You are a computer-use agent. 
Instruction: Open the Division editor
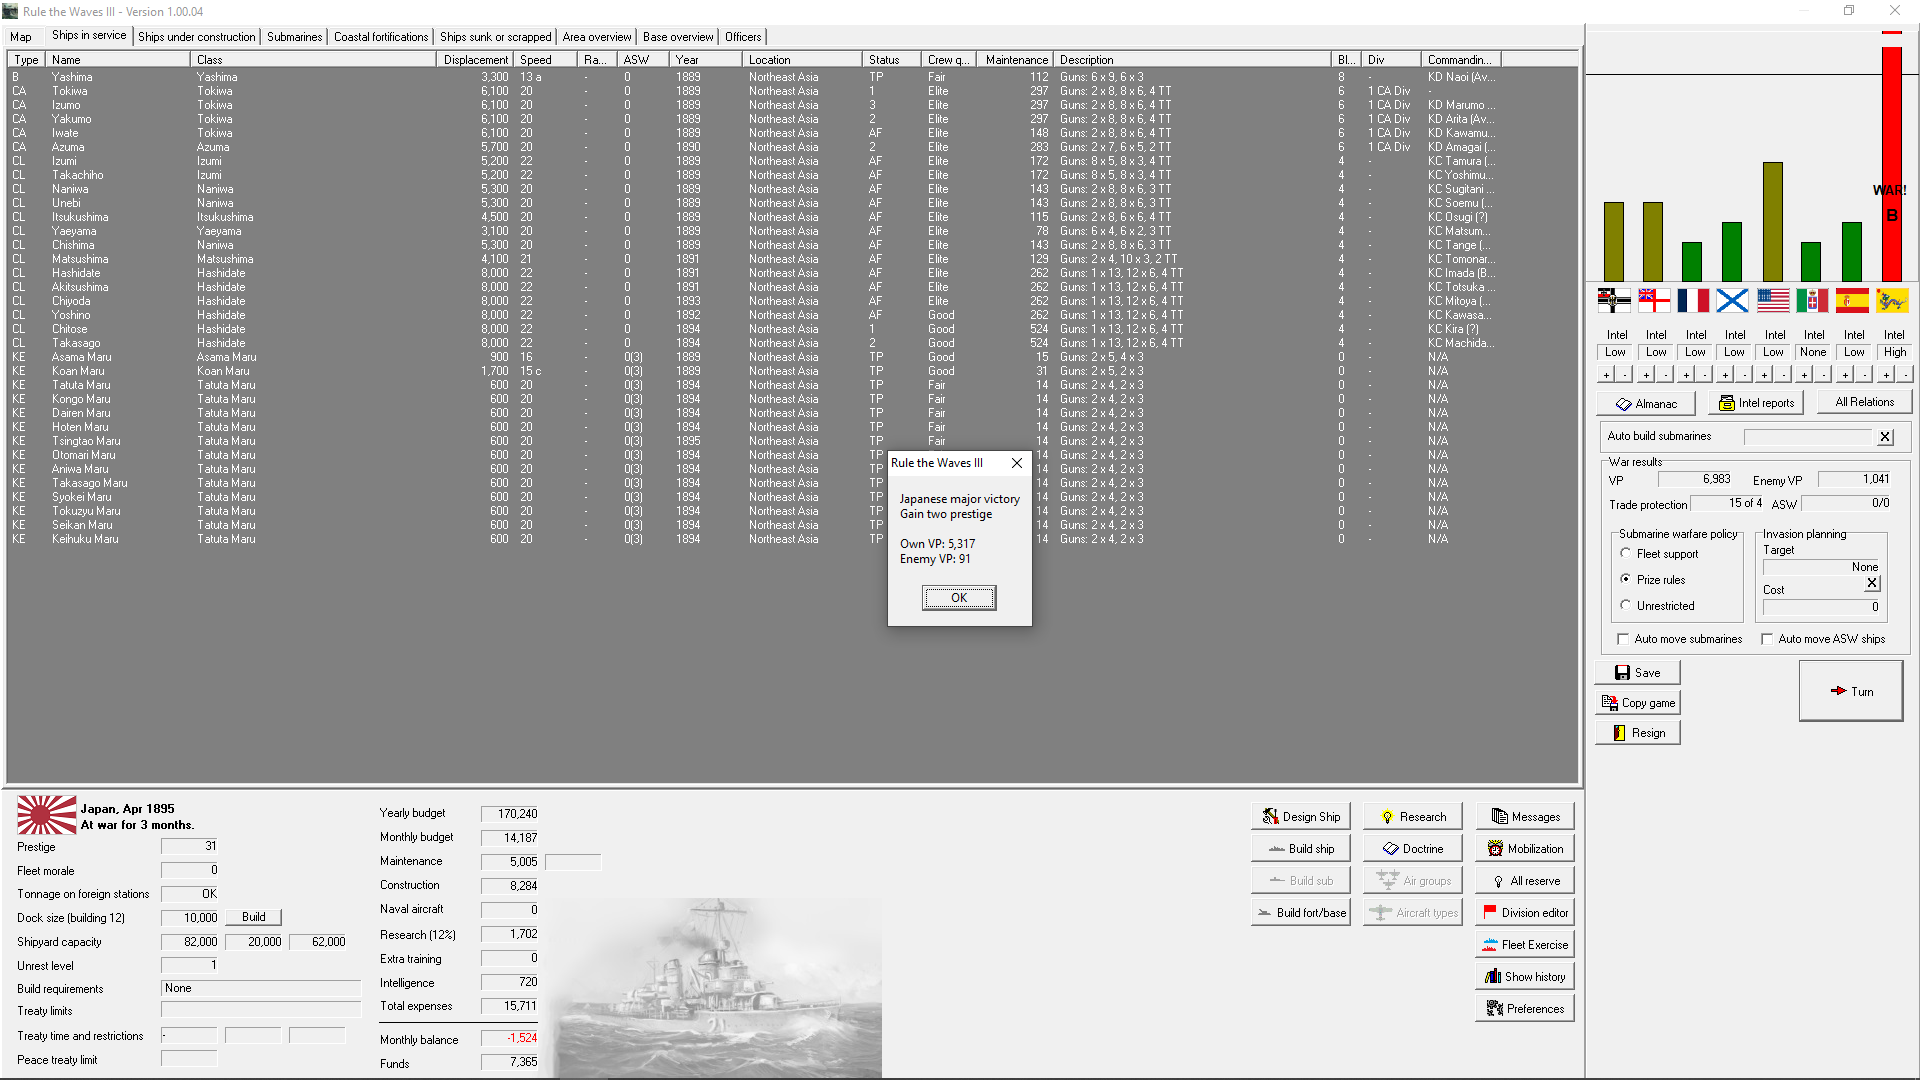1524,913
